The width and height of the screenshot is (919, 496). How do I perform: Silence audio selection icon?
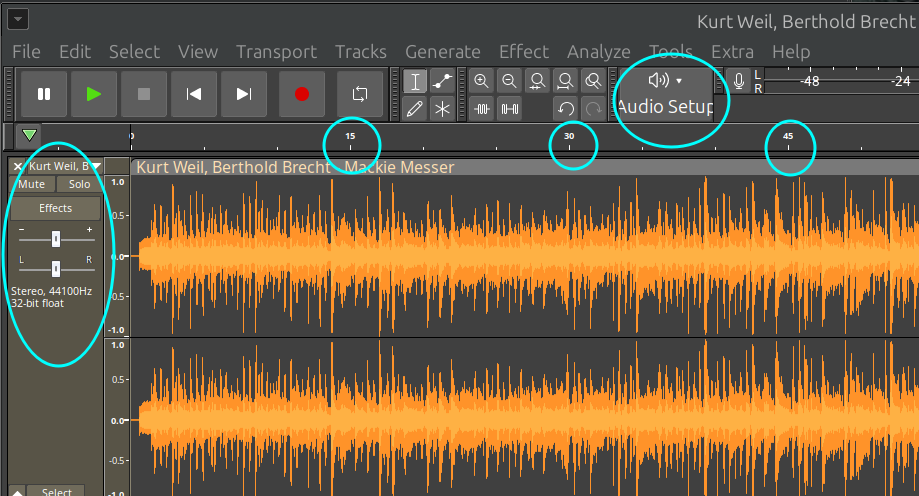(509, 109)
